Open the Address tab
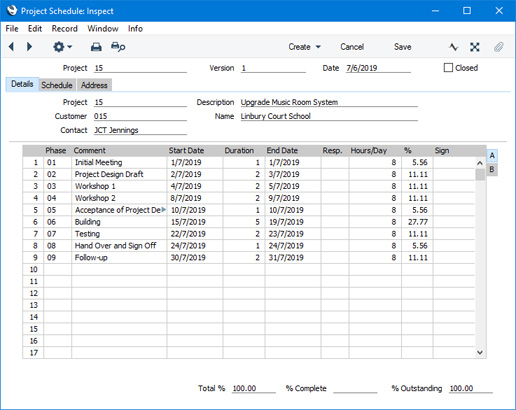This screenshot has height=410, width=516. tap(94, 85)
